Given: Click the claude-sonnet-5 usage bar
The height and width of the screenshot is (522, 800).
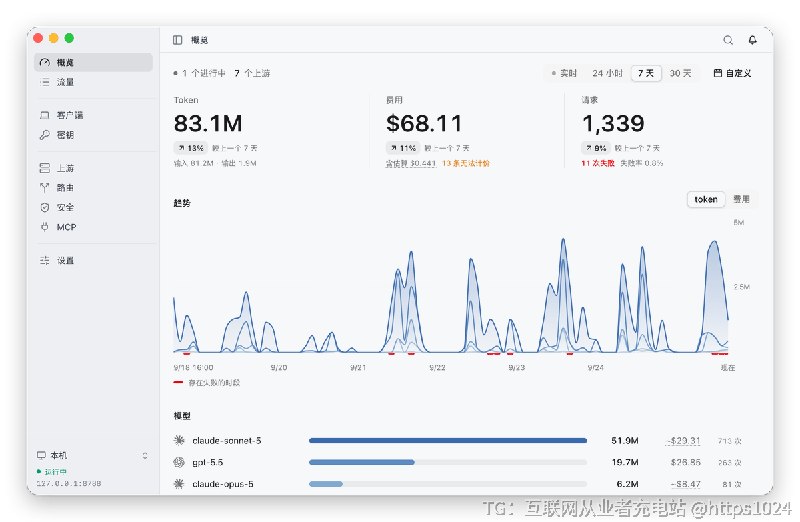Looking at the screenshot, I should click(x=448, y=440).
